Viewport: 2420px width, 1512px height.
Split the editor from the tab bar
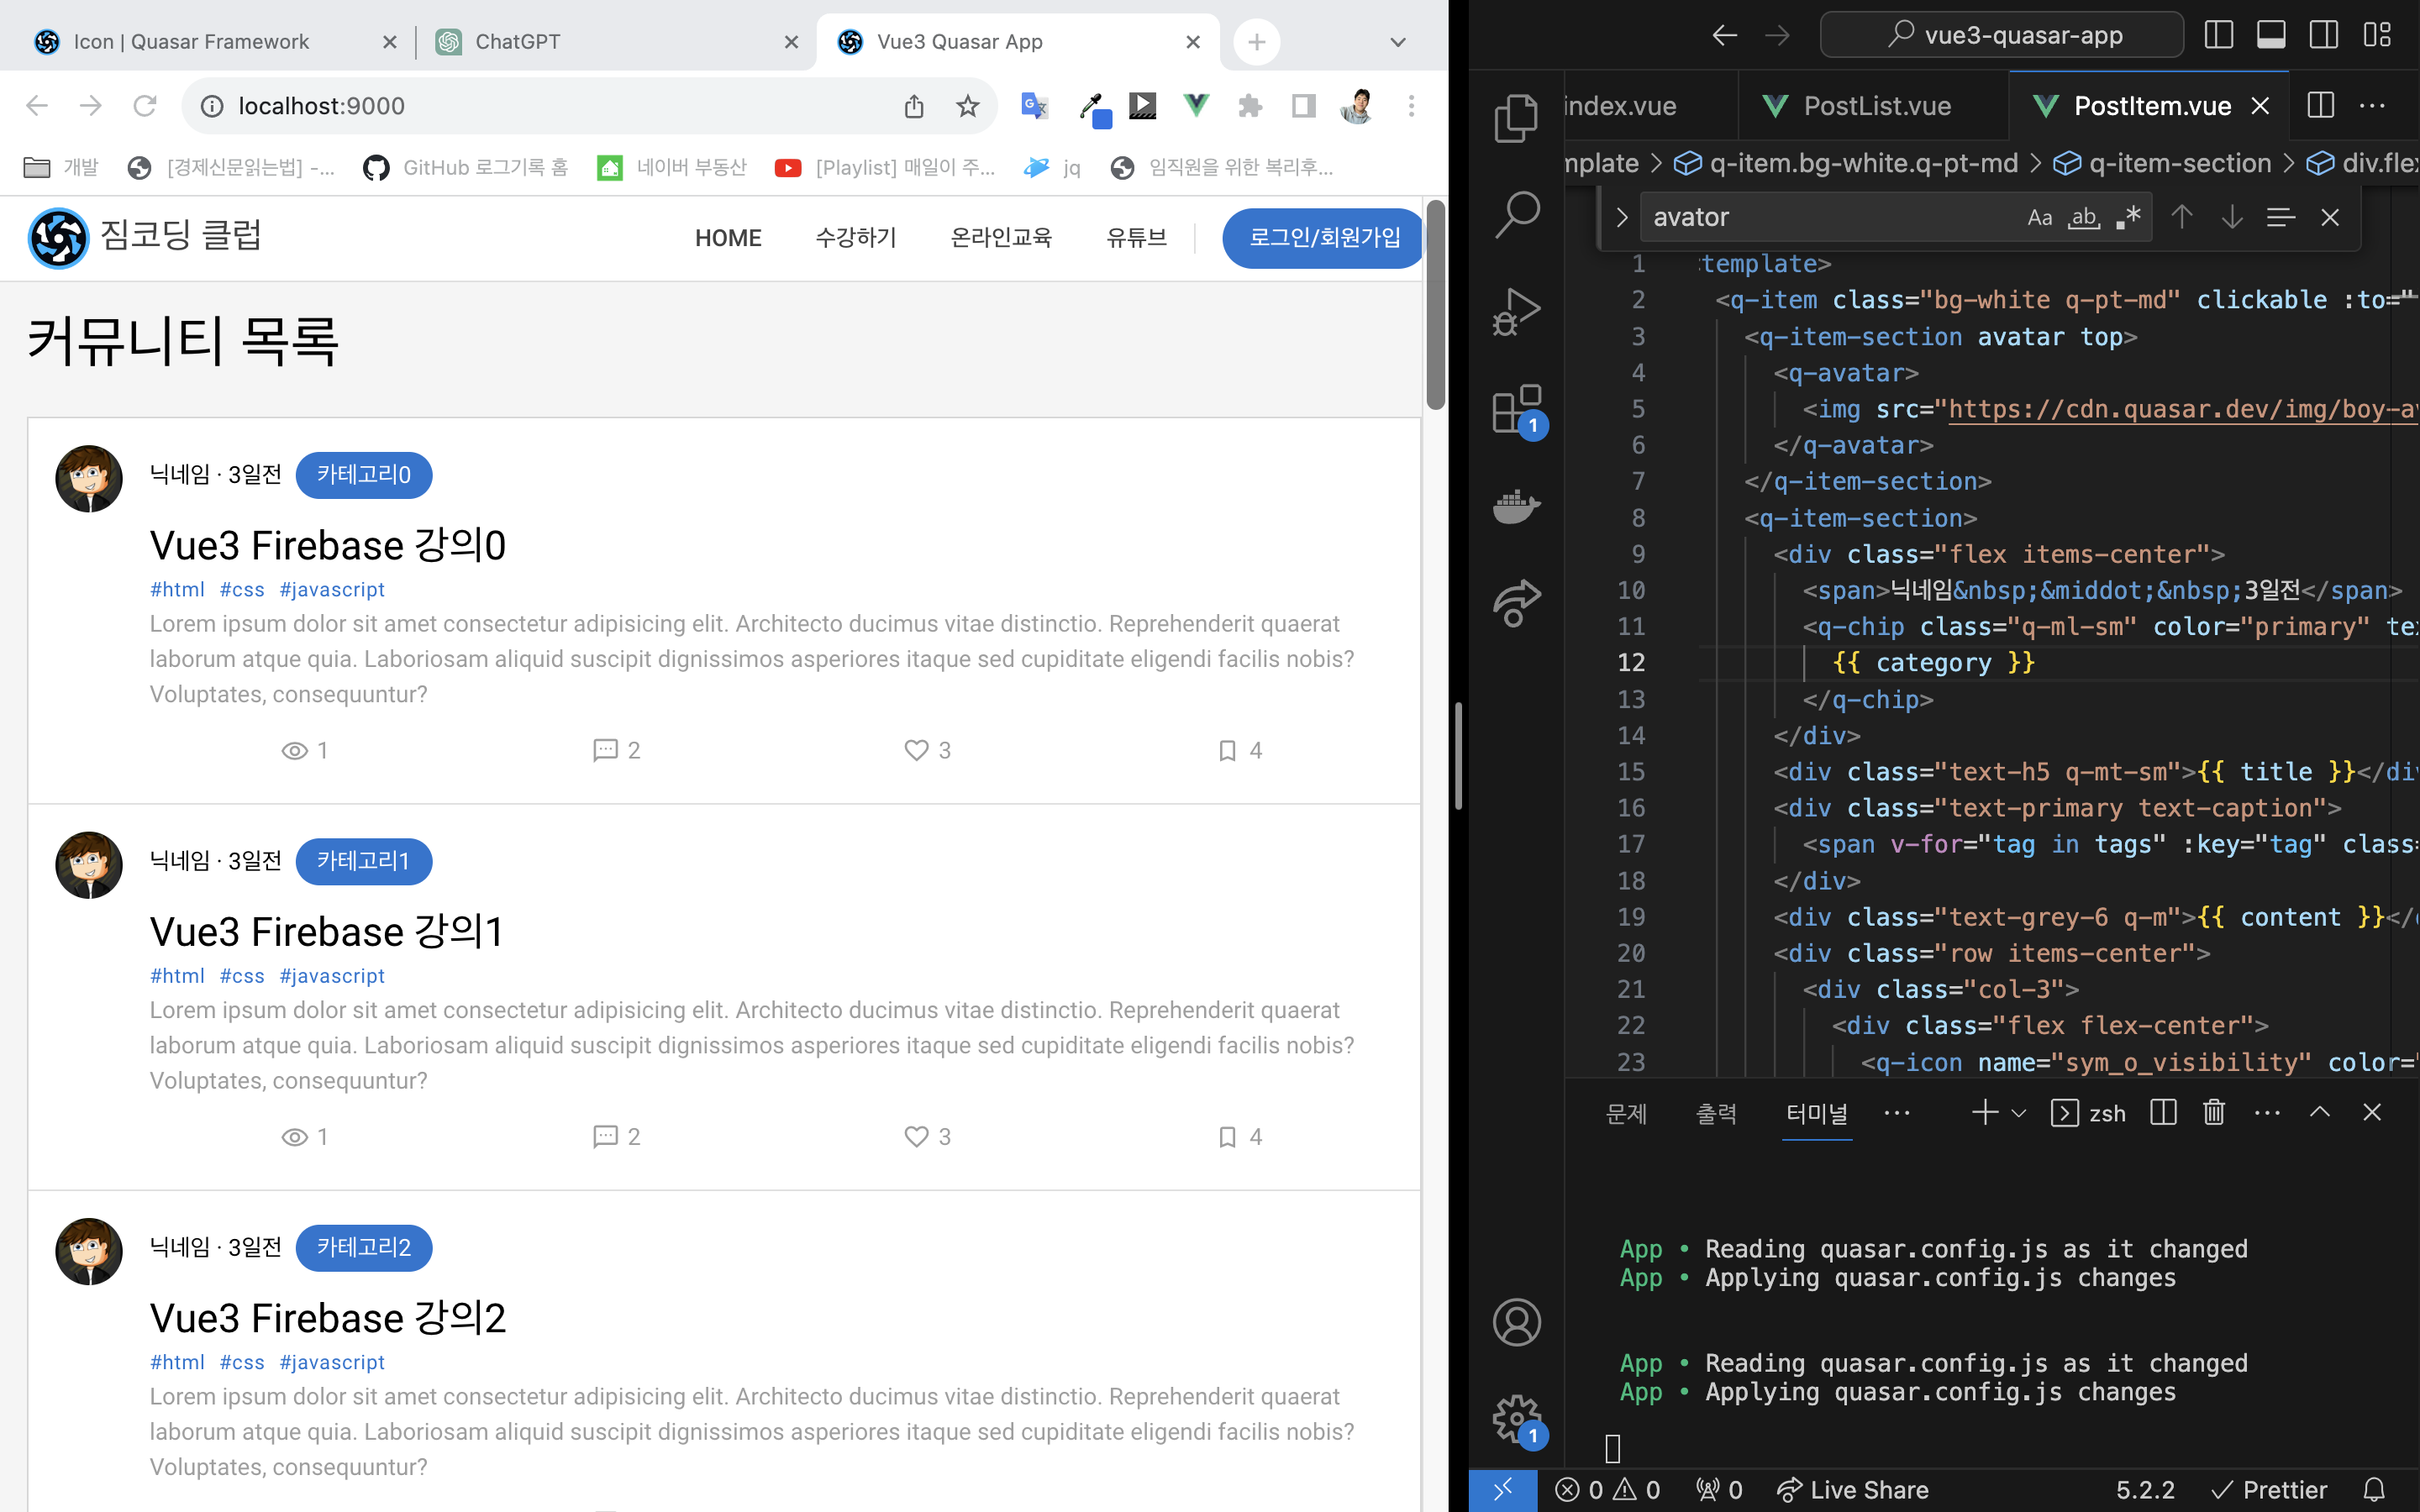pos(2319,105)
